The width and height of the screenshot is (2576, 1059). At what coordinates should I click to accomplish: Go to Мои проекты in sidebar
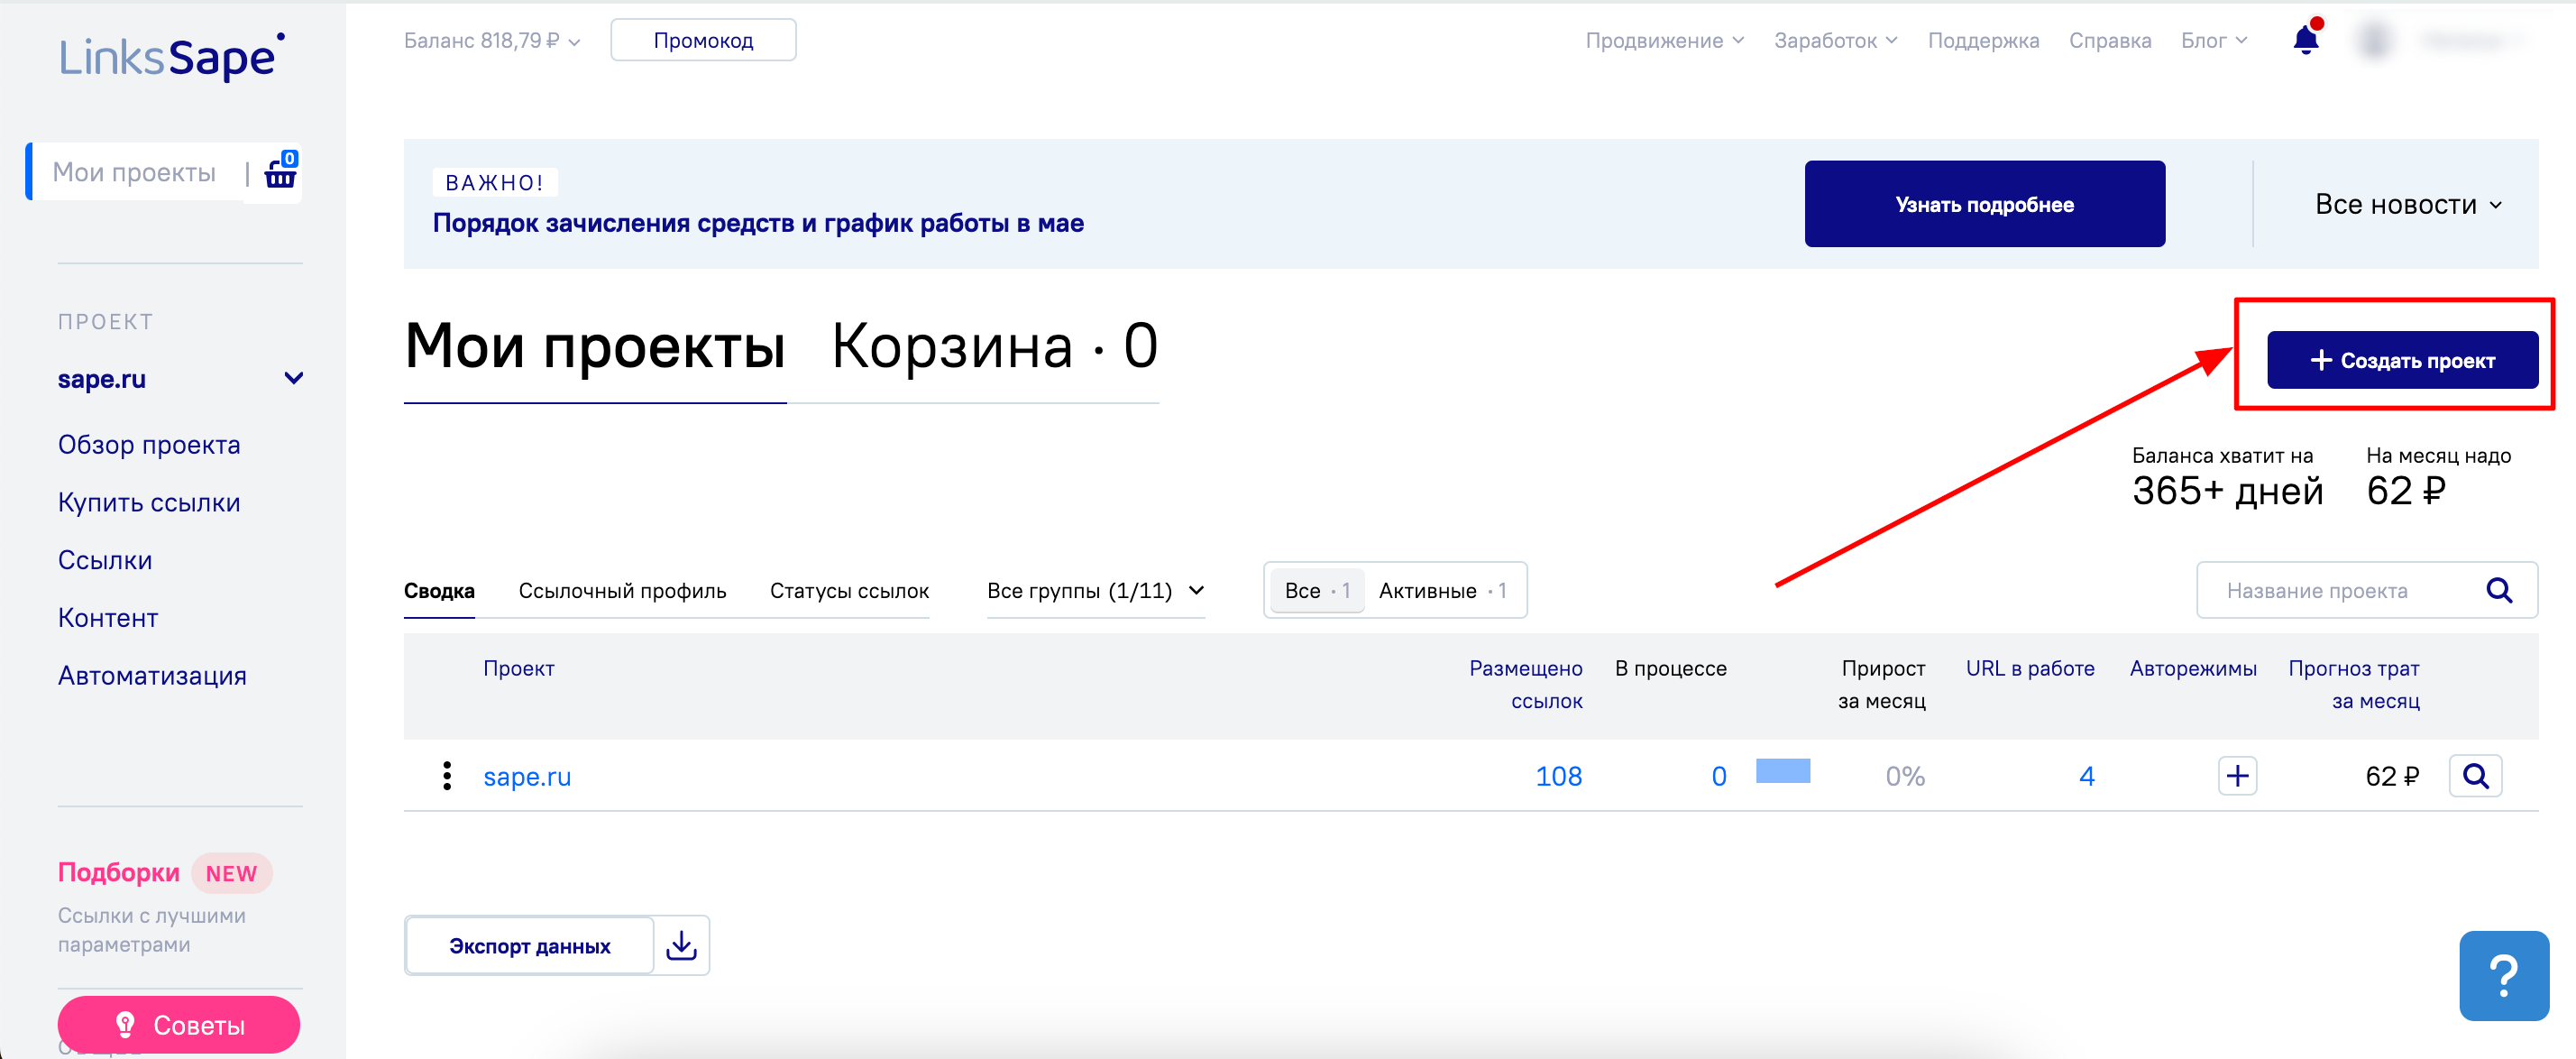click(x=134, y=172)
